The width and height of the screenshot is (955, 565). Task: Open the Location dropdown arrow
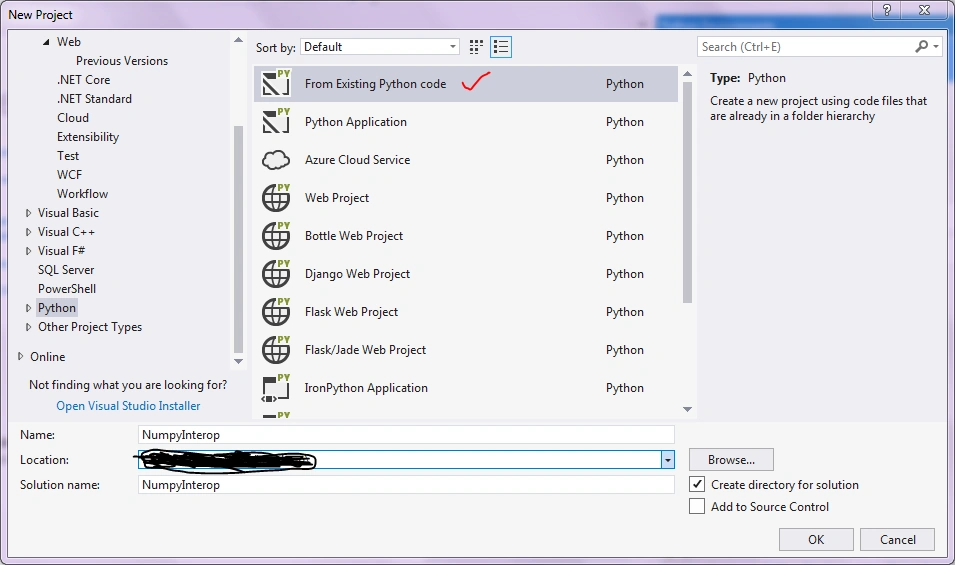[x=668, y=460]
